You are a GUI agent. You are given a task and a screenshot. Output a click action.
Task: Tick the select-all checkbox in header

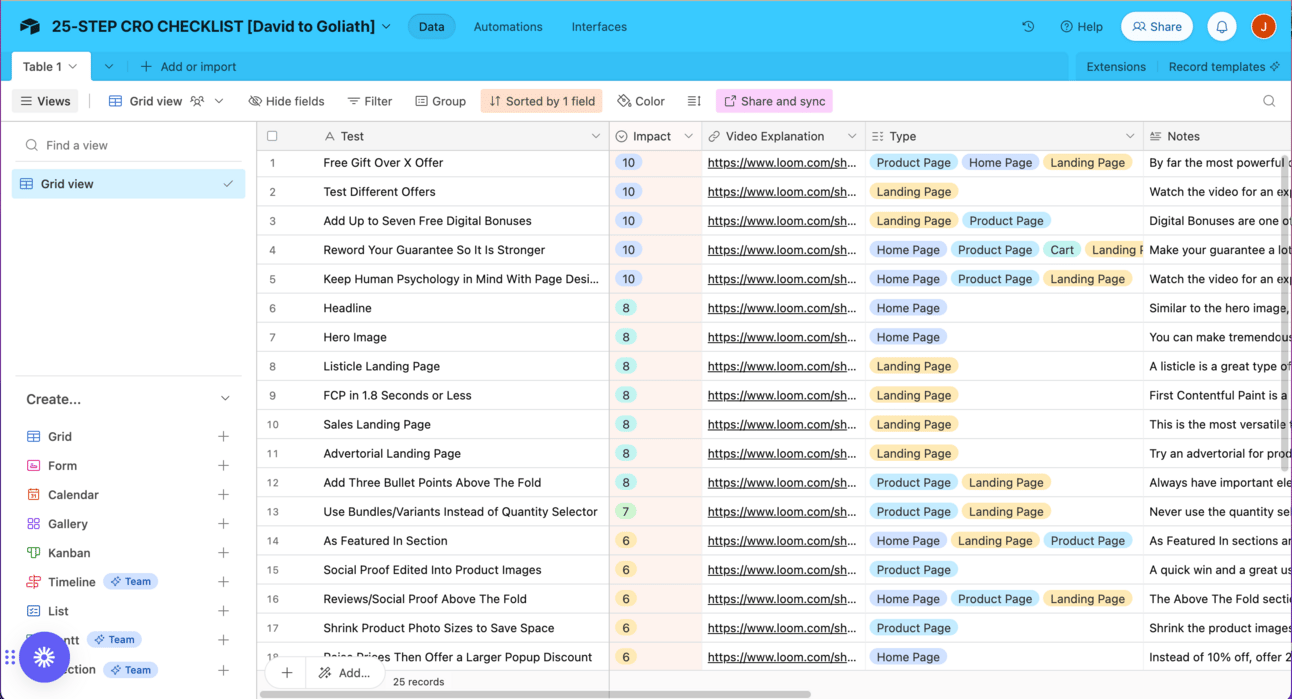coord(272,136)
